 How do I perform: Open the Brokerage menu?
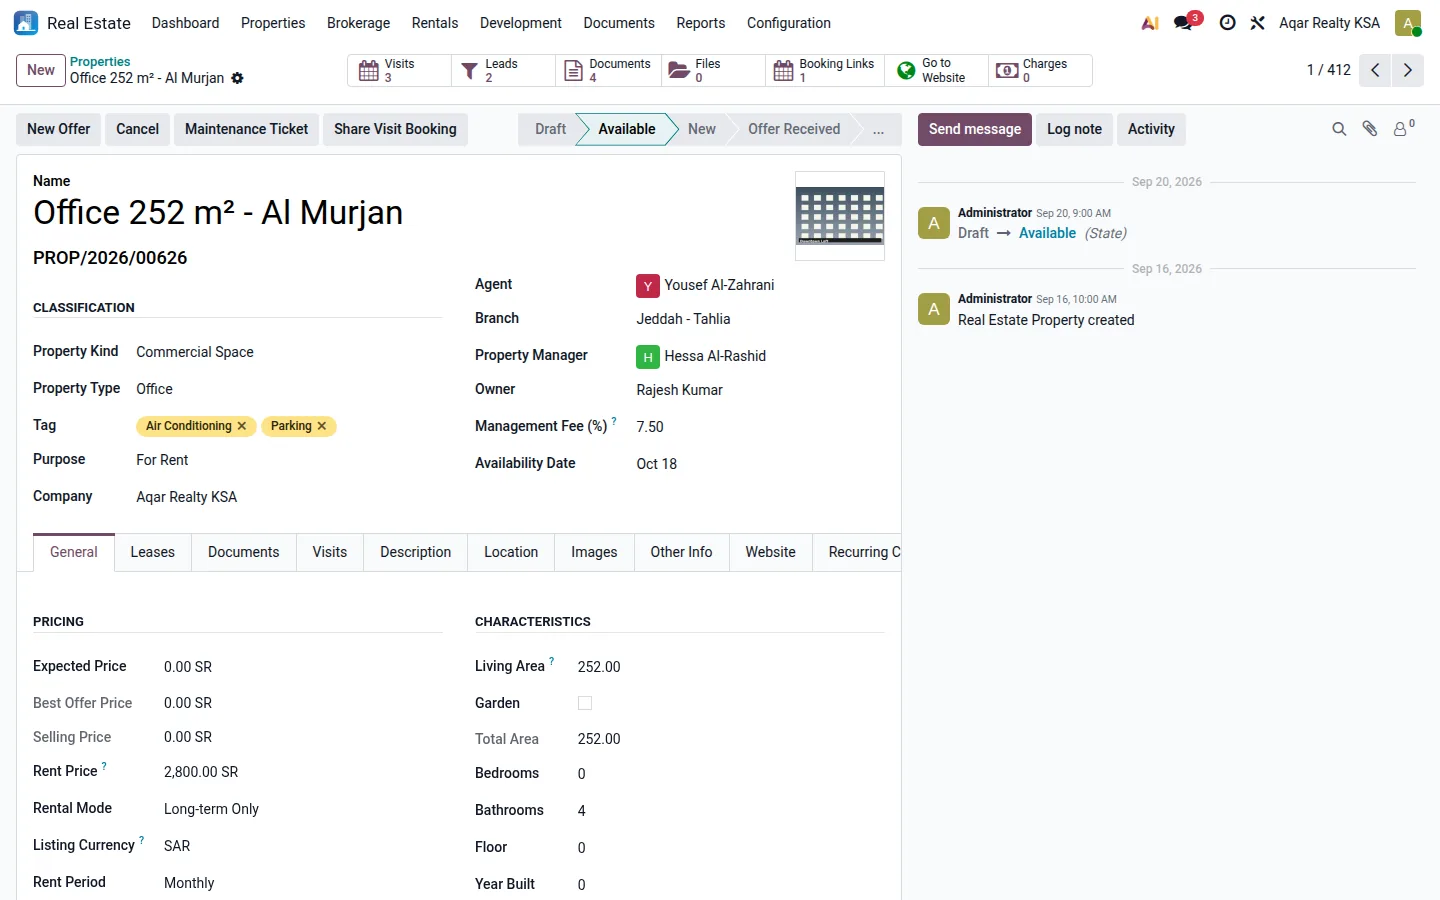click(358, 23)
